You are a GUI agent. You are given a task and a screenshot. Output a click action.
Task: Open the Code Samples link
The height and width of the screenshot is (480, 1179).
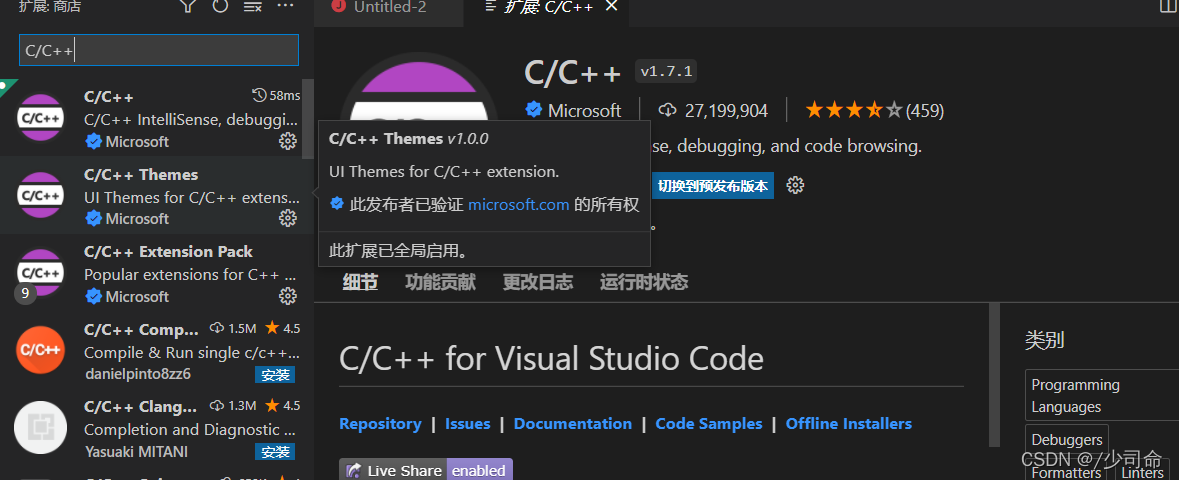click(x=709, y=424)
